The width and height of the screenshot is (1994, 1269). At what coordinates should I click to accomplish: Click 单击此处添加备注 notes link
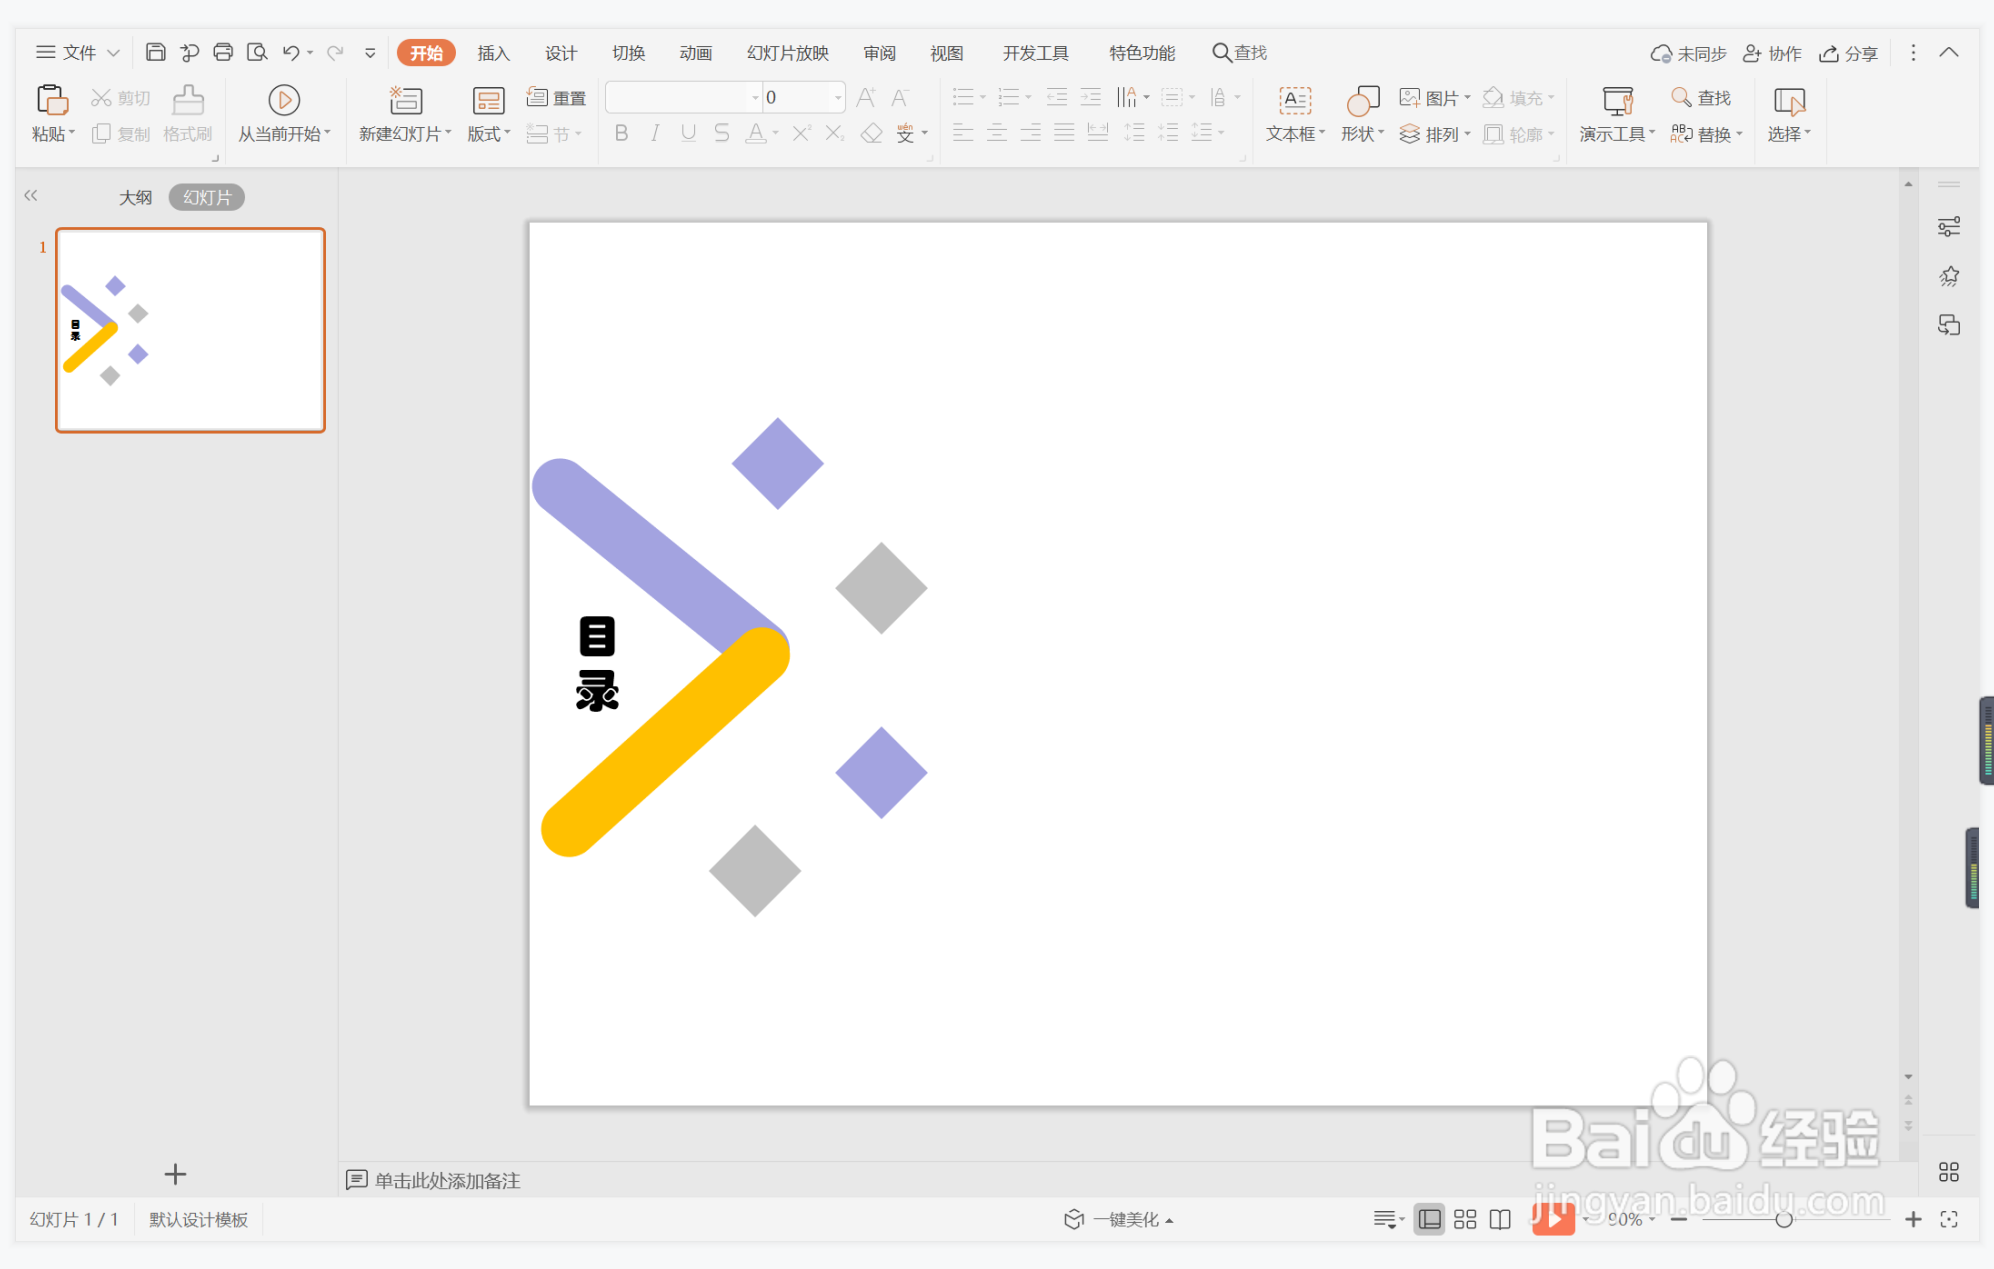(446, 1180)
